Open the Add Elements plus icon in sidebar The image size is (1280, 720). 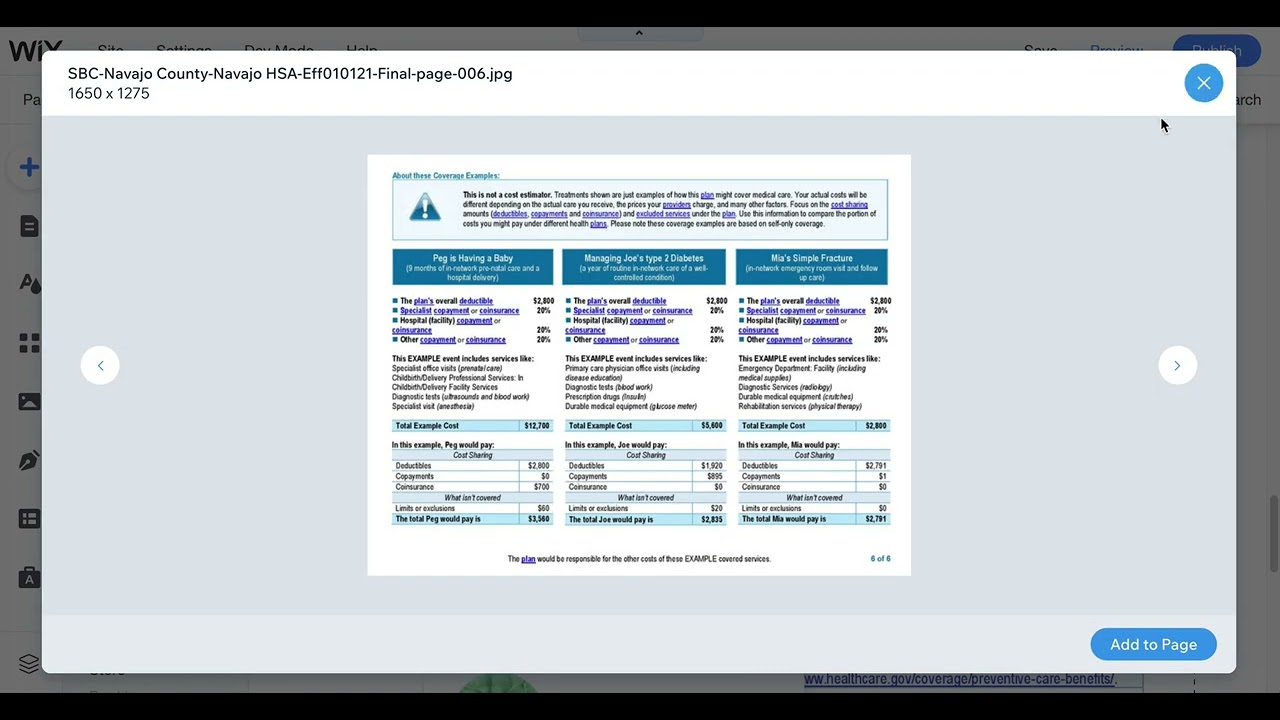point(29,167)
